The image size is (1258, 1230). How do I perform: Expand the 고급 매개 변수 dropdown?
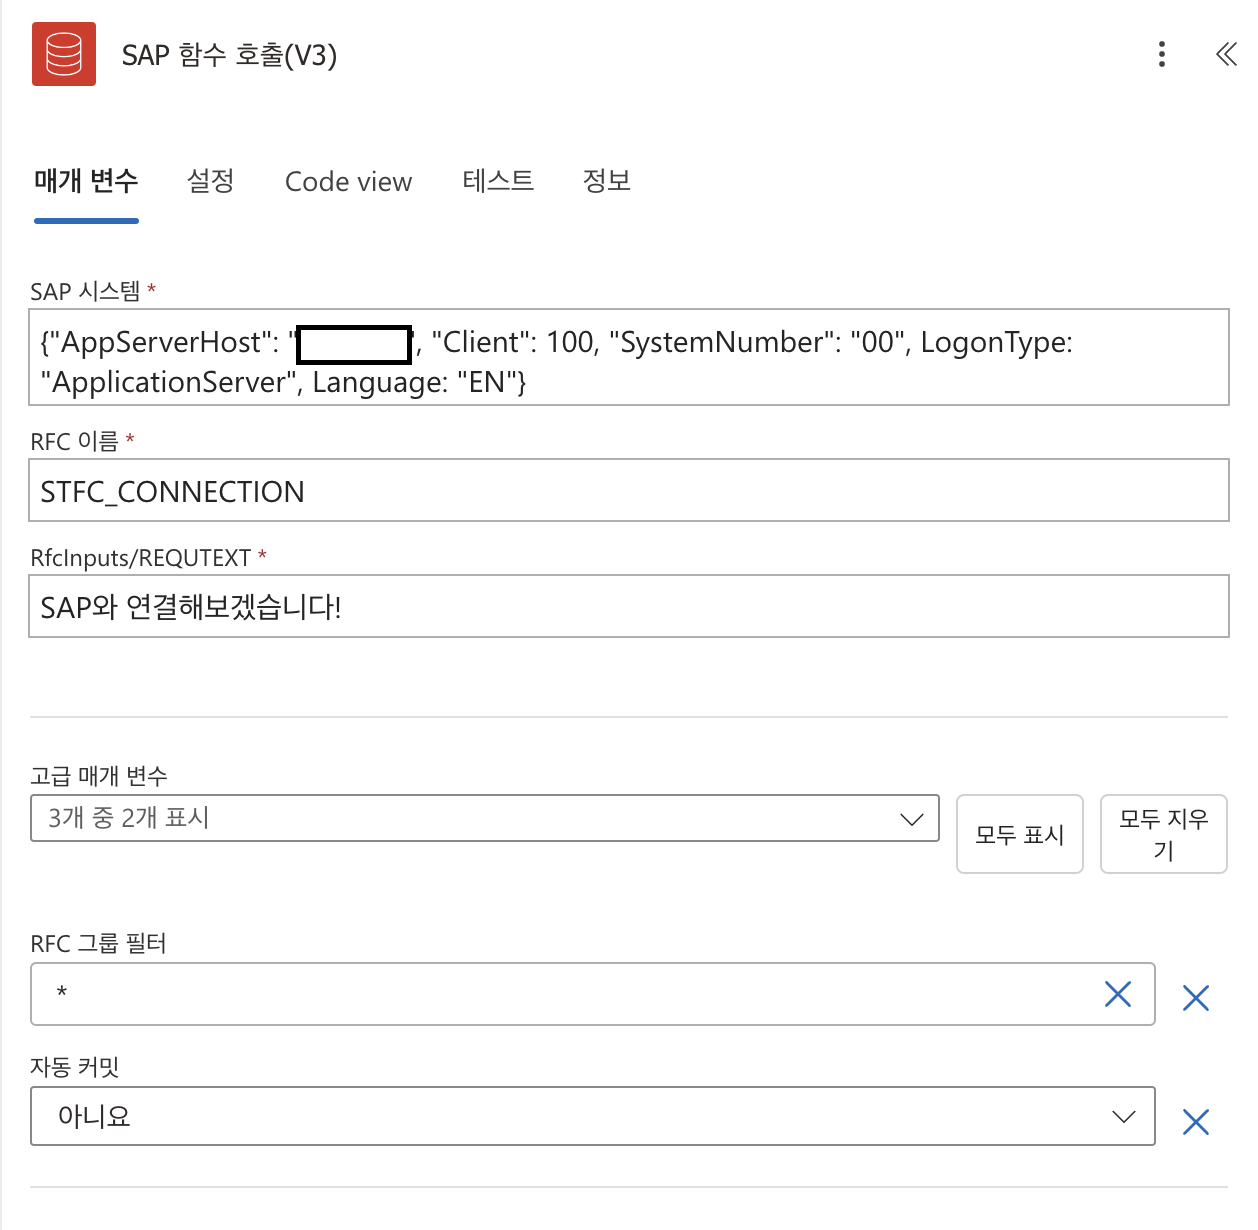(x=485, y=818)
